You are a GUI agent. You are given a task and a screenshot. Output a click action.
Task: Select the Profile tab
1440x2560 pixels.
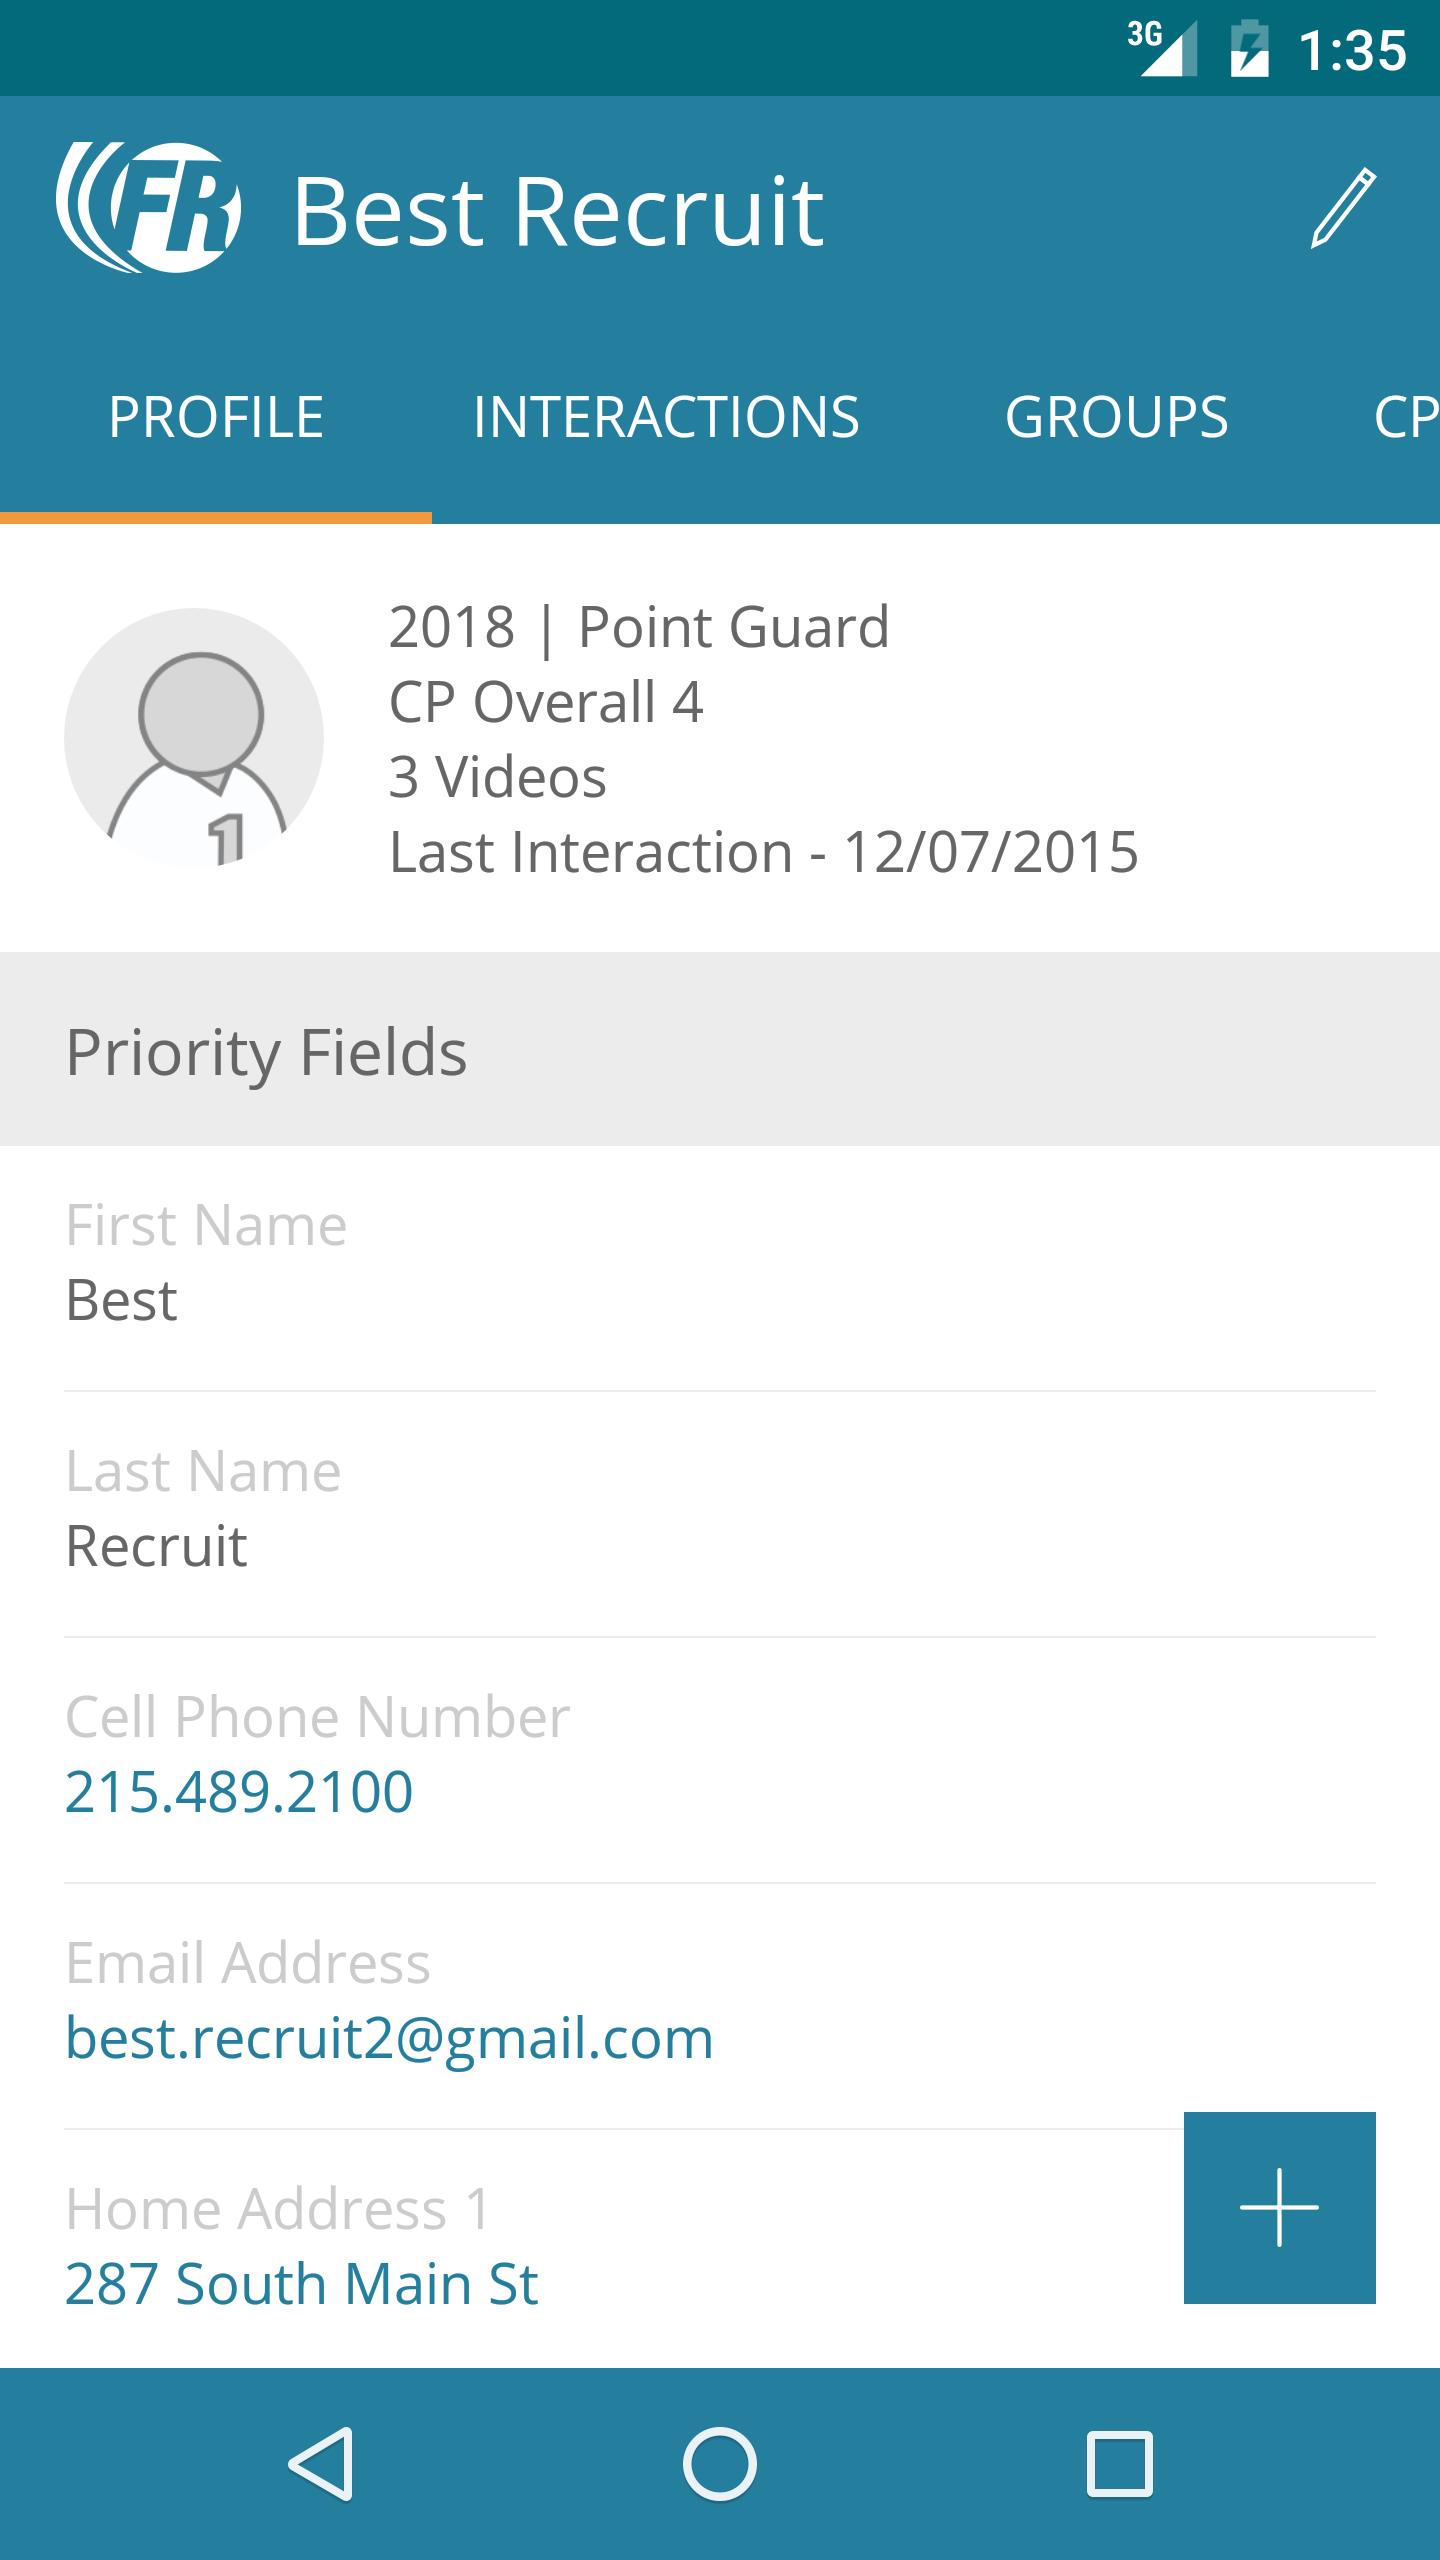[216, 417]
